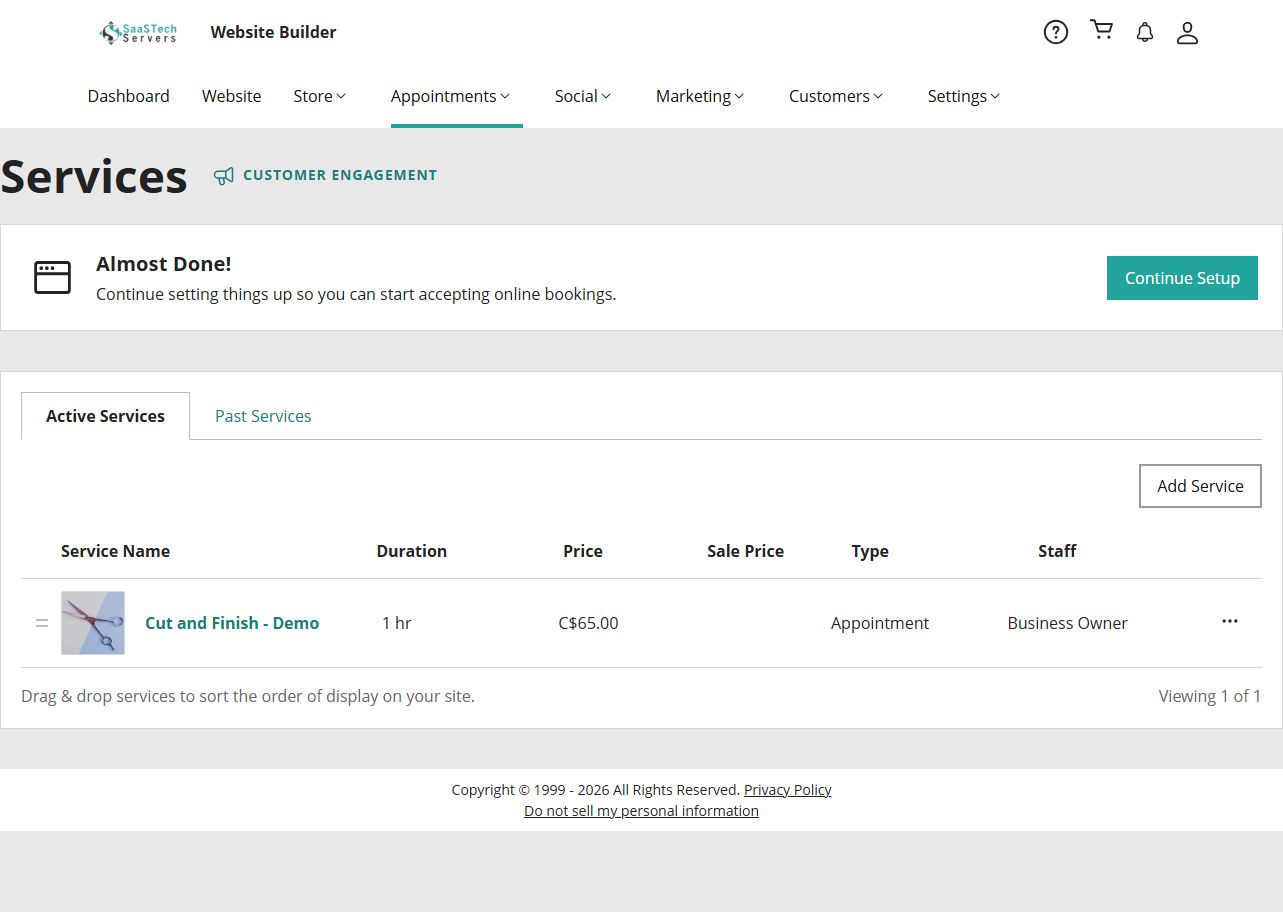Click the SaaSTech Servers logo
This screenshot has width=1283, height=912.
[138, 33]
